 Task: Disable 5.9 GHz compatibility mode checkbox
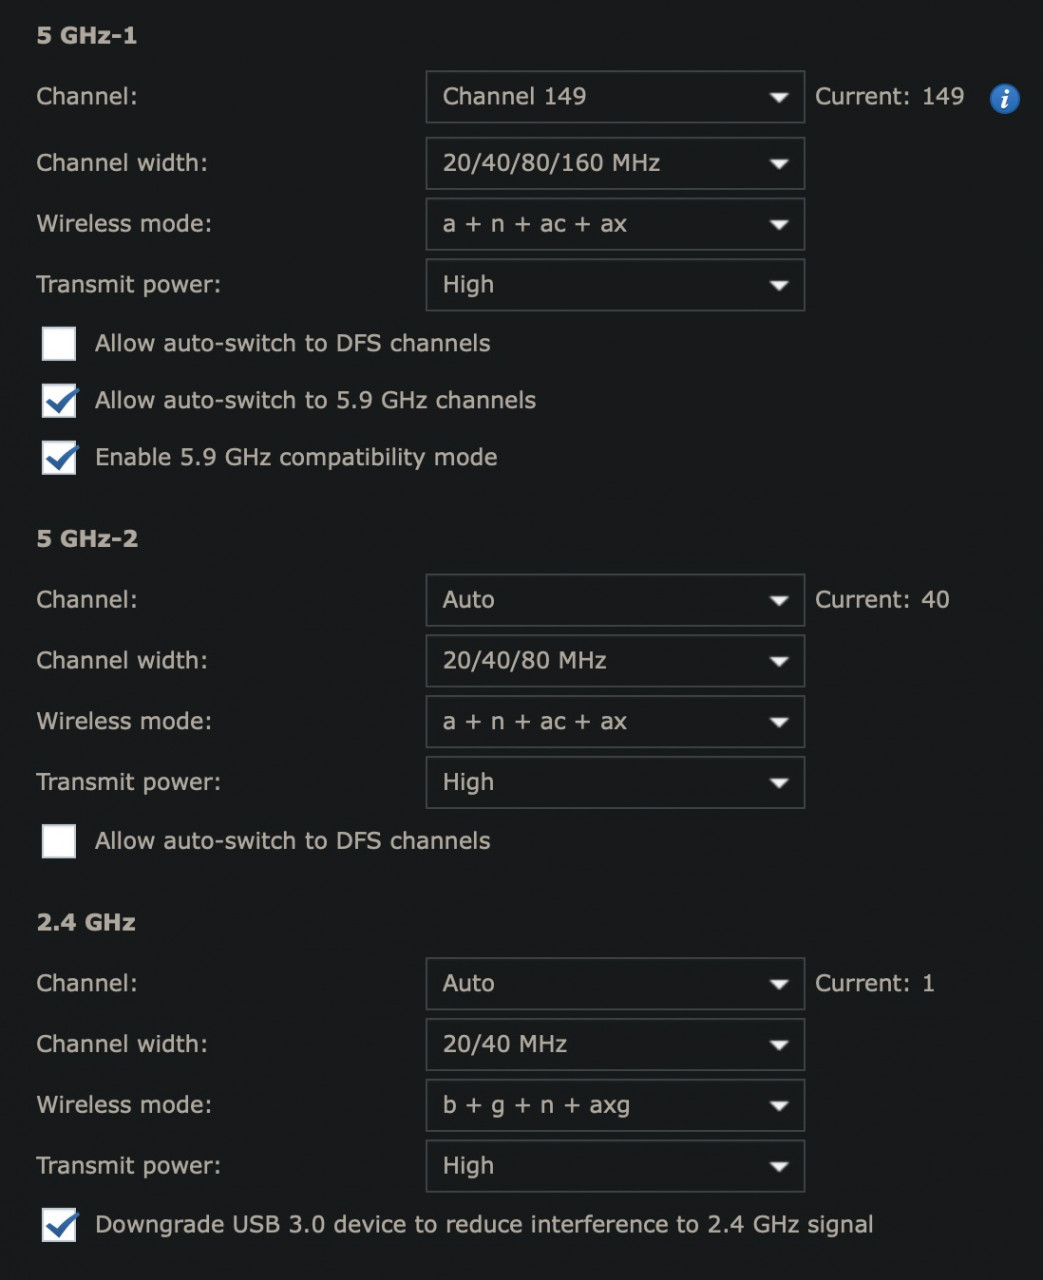(x=59, y=457)
